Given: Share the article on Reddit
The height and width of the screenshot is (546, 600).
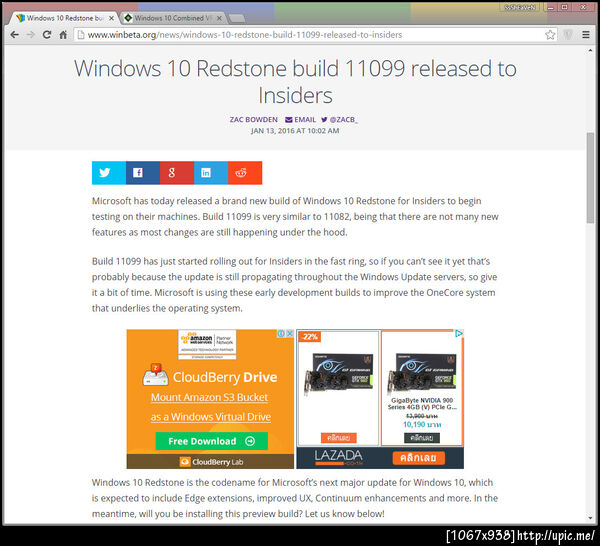Looking at the screenshot, I should point(245,173).
